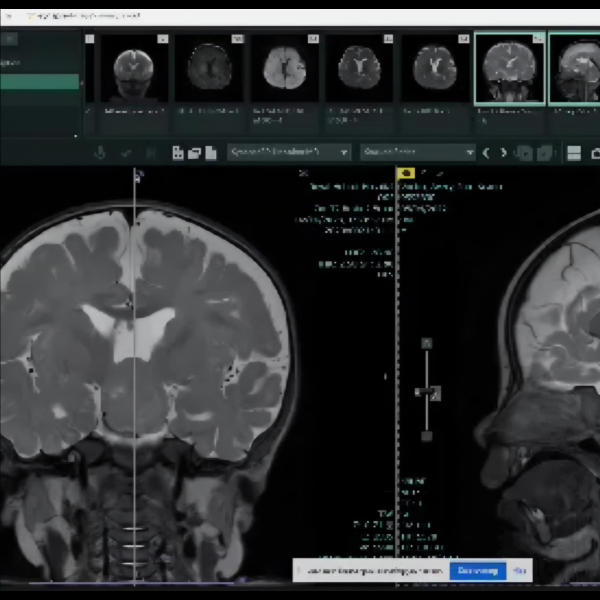Image resolution: width=600 pixels, height=600 pixels.
Task: Click the yellow annotation icon in sagittal viewport
Action: [406, 173]
